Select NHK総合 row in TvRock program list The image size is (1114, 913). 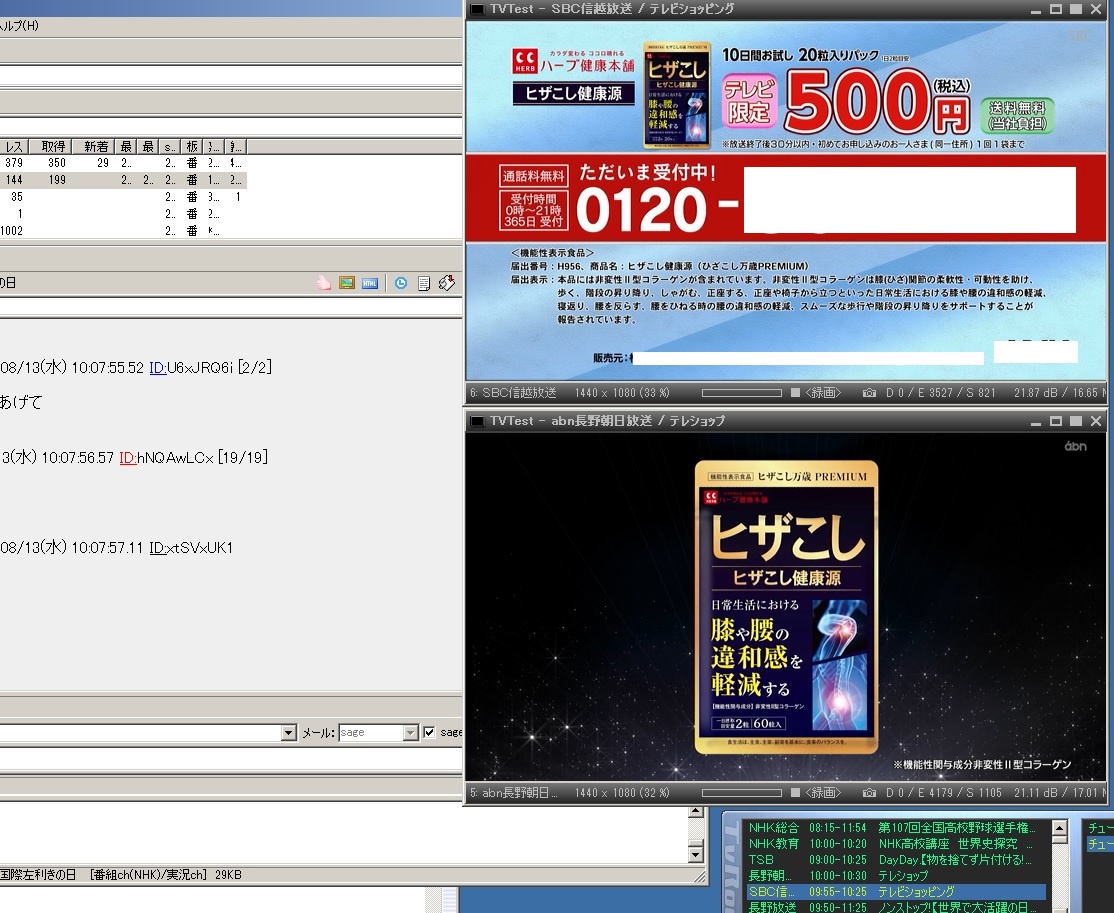click(896, 828)
